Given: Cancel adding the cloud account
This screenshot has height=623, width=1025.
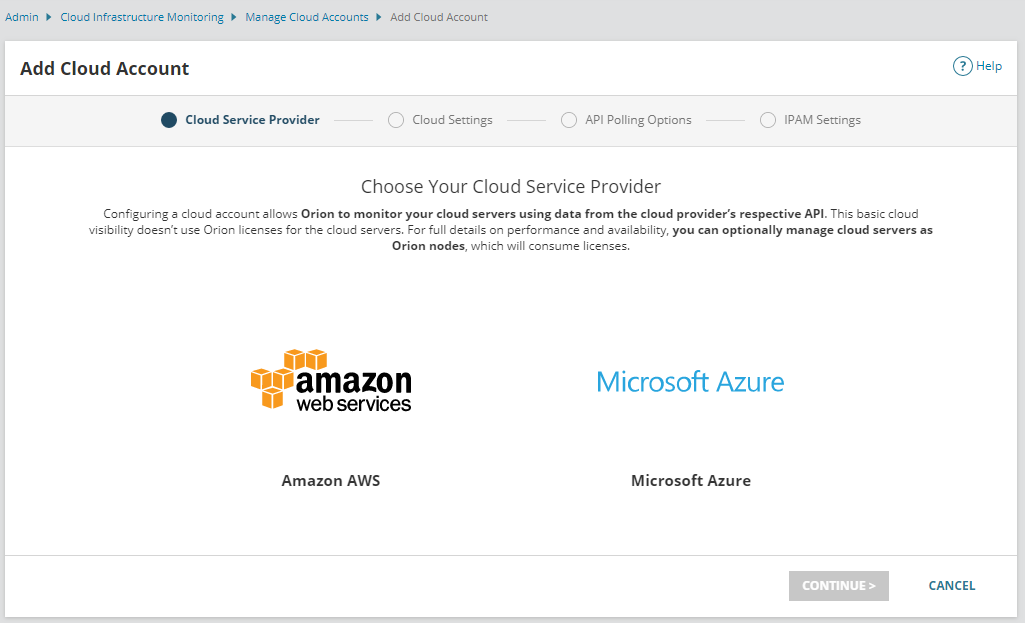Looking at the screenshot, I should pos(951,586).
